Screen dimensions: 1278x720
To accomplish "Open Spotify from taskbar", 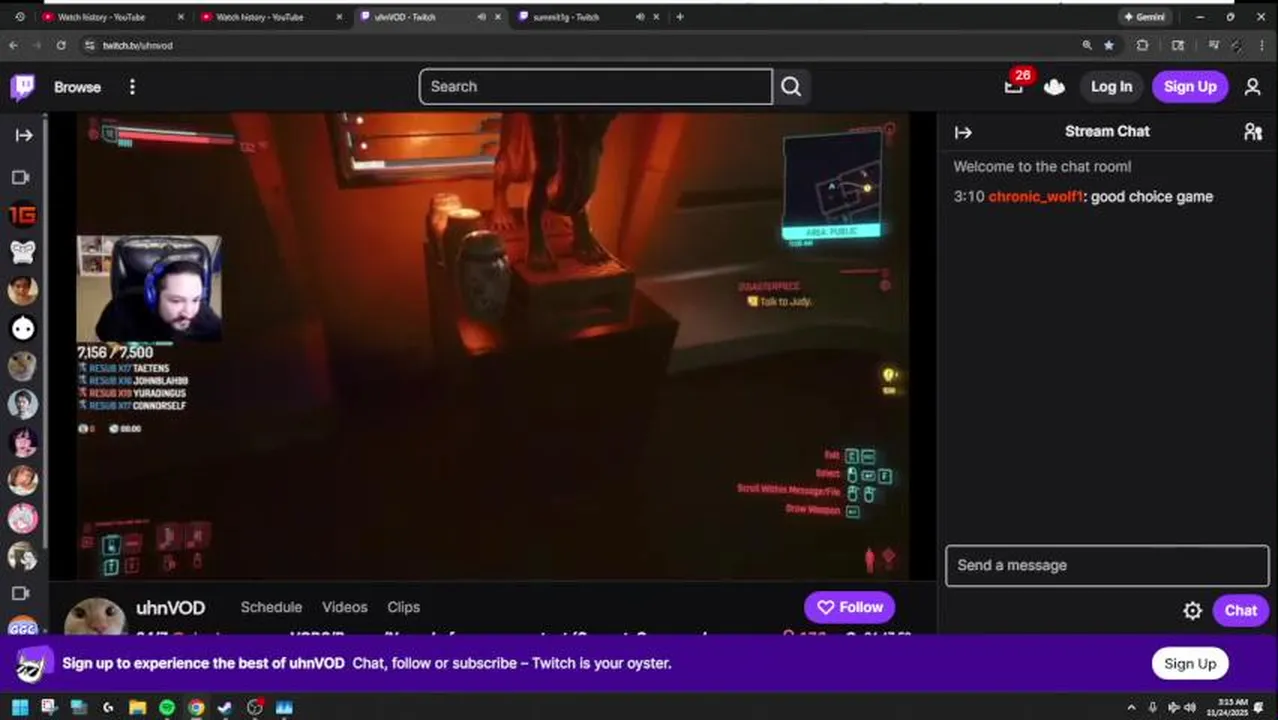I will pyautogui.click(x=167, y=708).
